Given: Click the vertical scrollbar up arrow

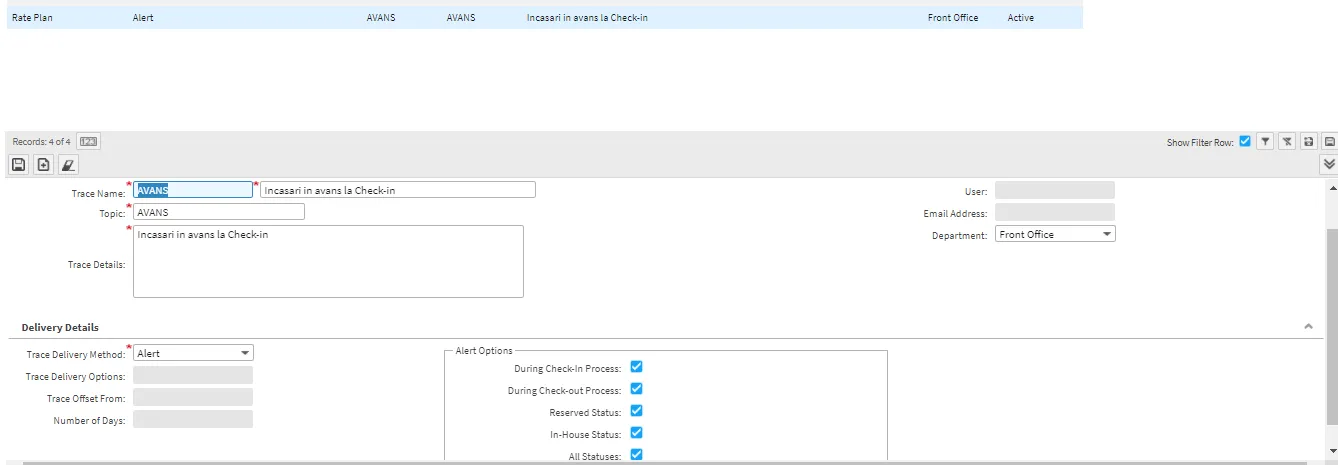Looking at the screenshot, I should click(1331, 187).
